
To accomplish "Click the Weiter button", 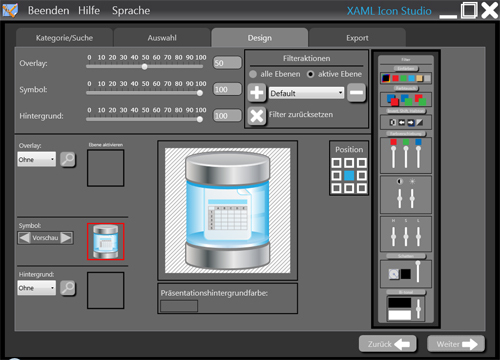I will coord(456,344).
